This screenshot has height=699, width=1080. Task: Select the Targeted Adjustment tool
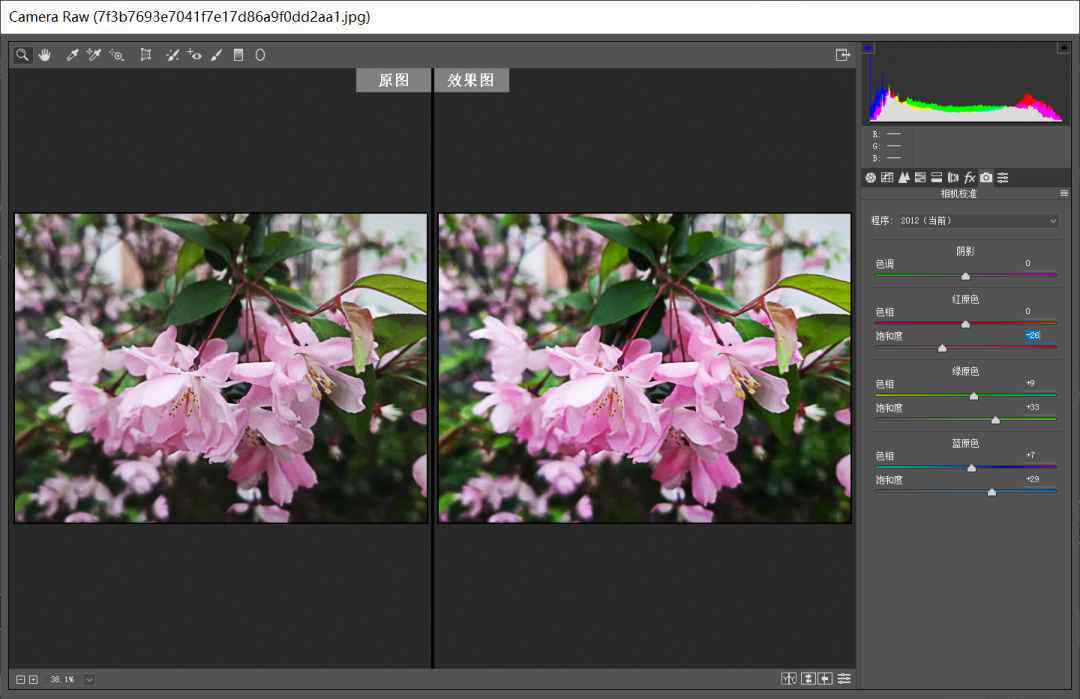click(x=117, y=55)
